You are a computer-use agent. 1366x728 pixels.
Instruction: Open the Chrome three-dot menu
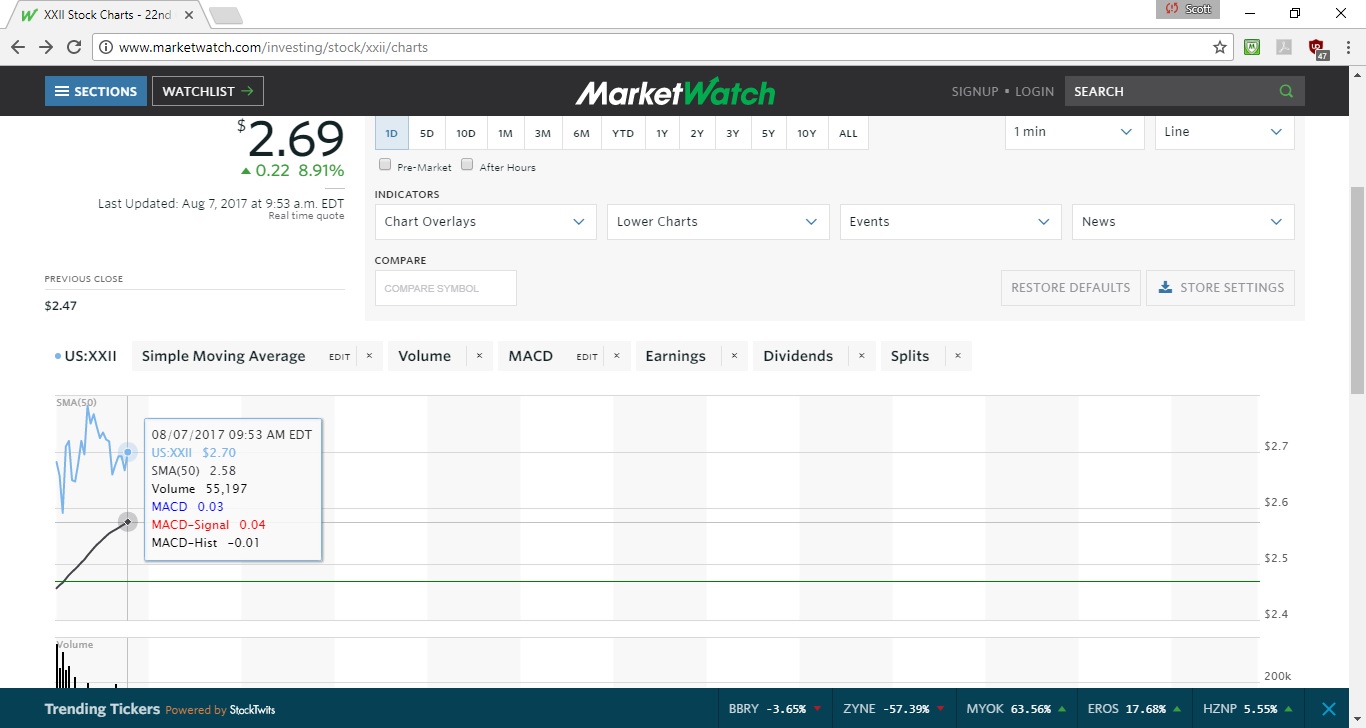point(1348,47)
